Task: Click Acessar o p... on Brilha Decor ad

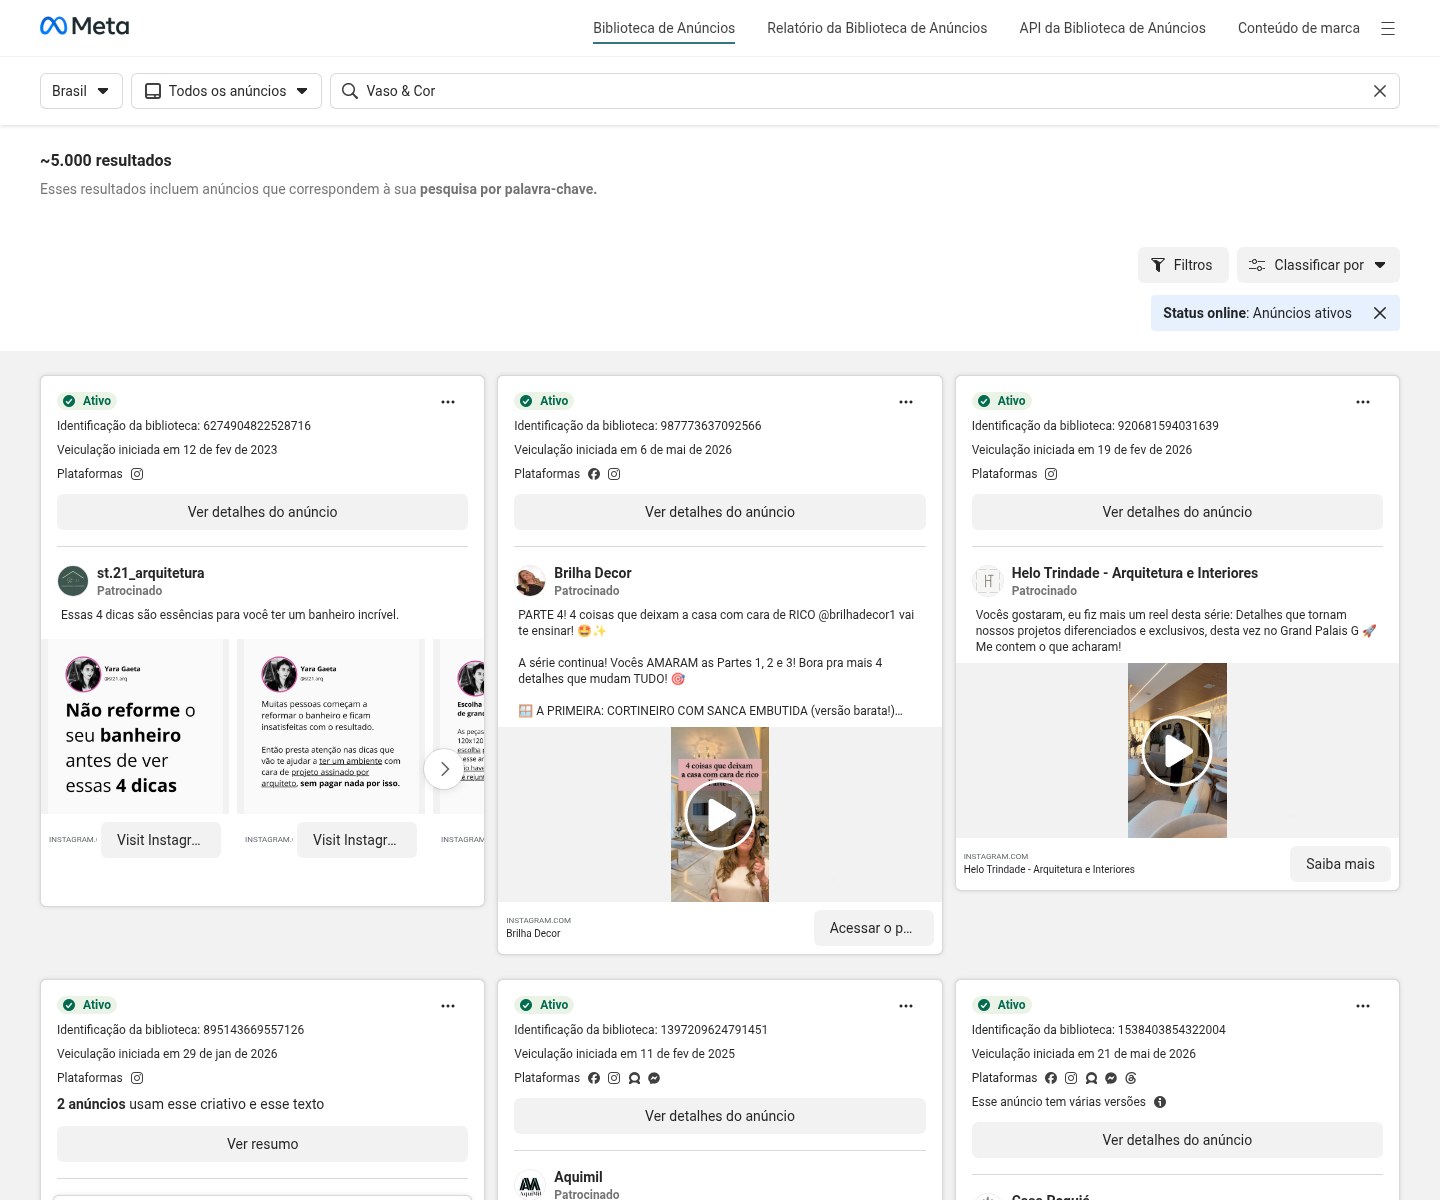Action: click(874, 928)
